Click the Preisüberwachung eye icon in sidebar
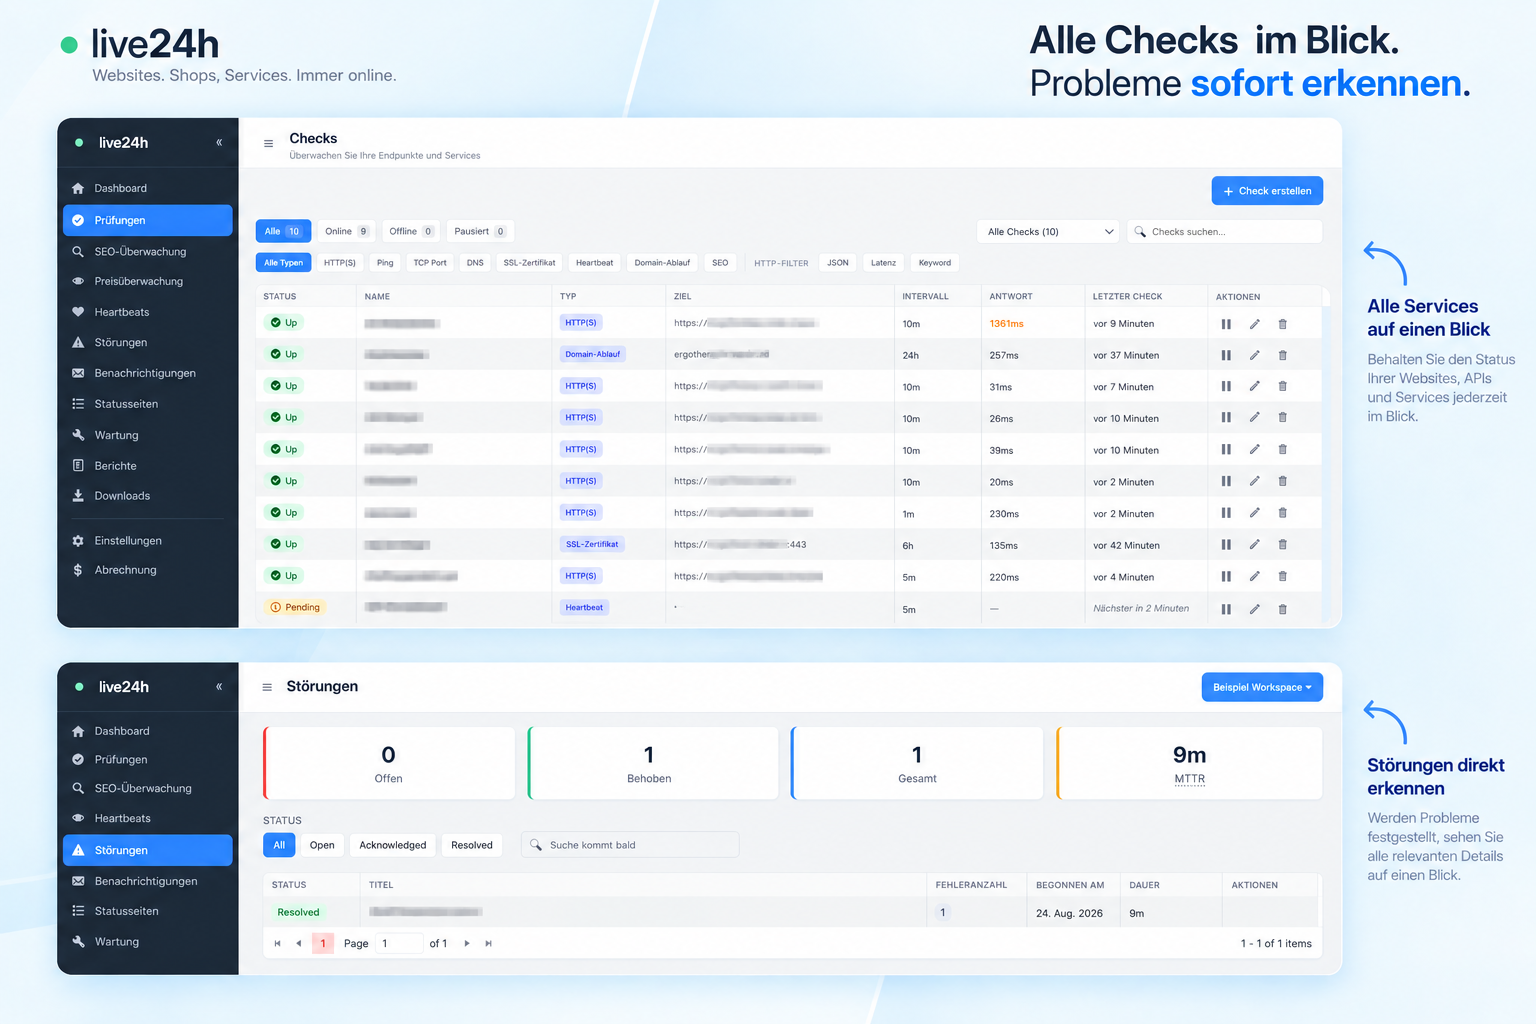The image size is (1536, 1024). [x=78, y=281]
